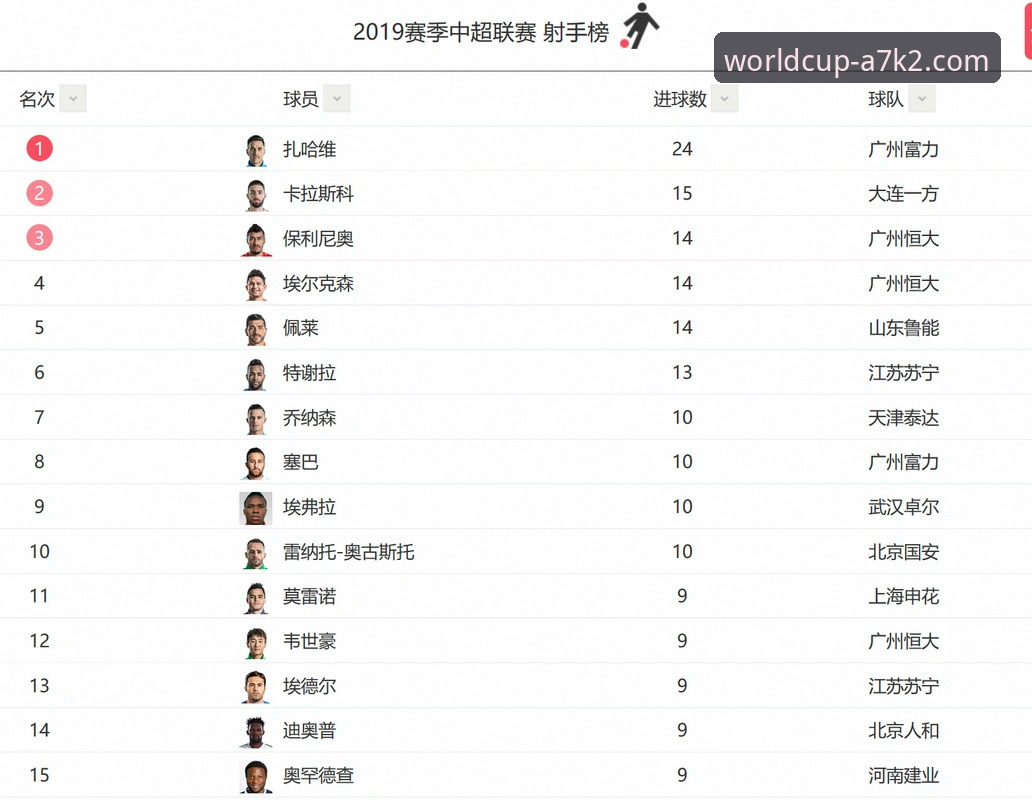Viewport: 1032px width, 800px height.
Task: Click 扎哈维's player avatar
Action: click(256, 151)
